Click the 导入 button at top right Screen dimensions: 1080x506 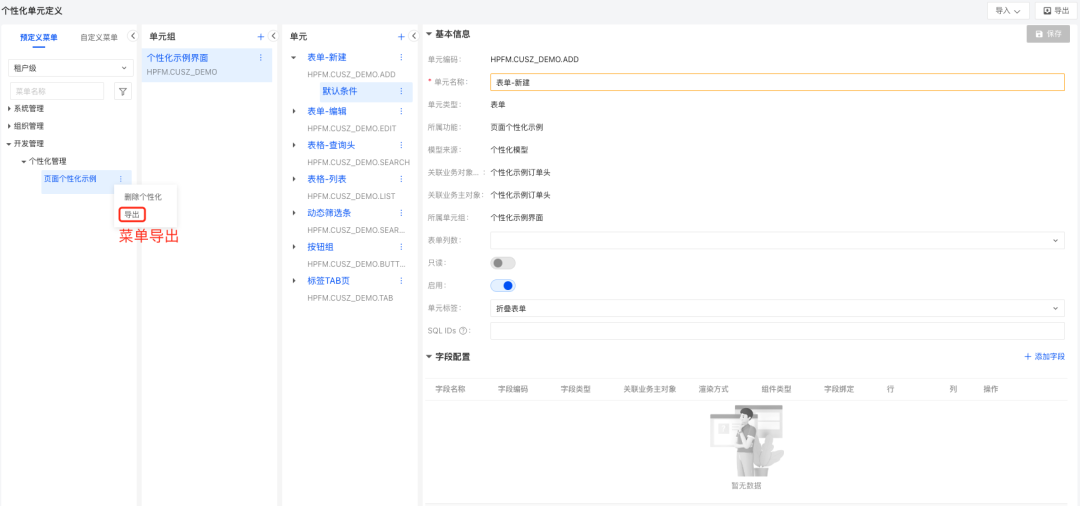(1007, 10)
